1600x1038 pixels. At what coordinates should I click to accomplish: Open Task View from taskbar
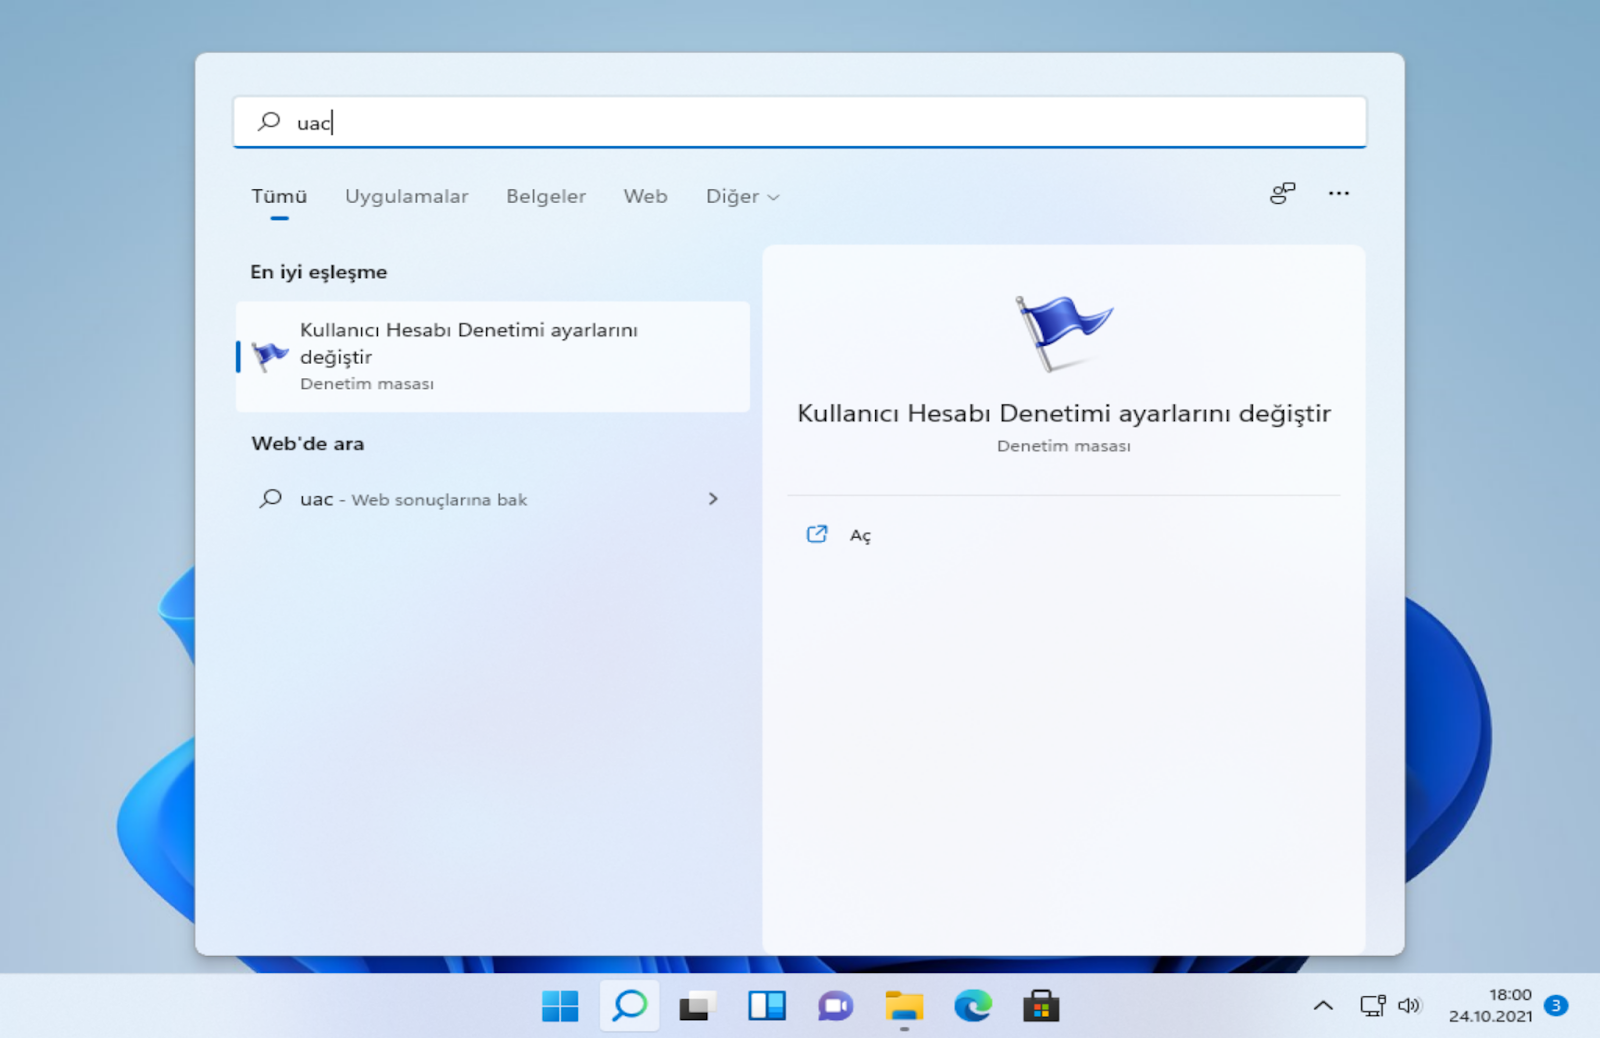pyautogui.click(x=698, y=1006)
